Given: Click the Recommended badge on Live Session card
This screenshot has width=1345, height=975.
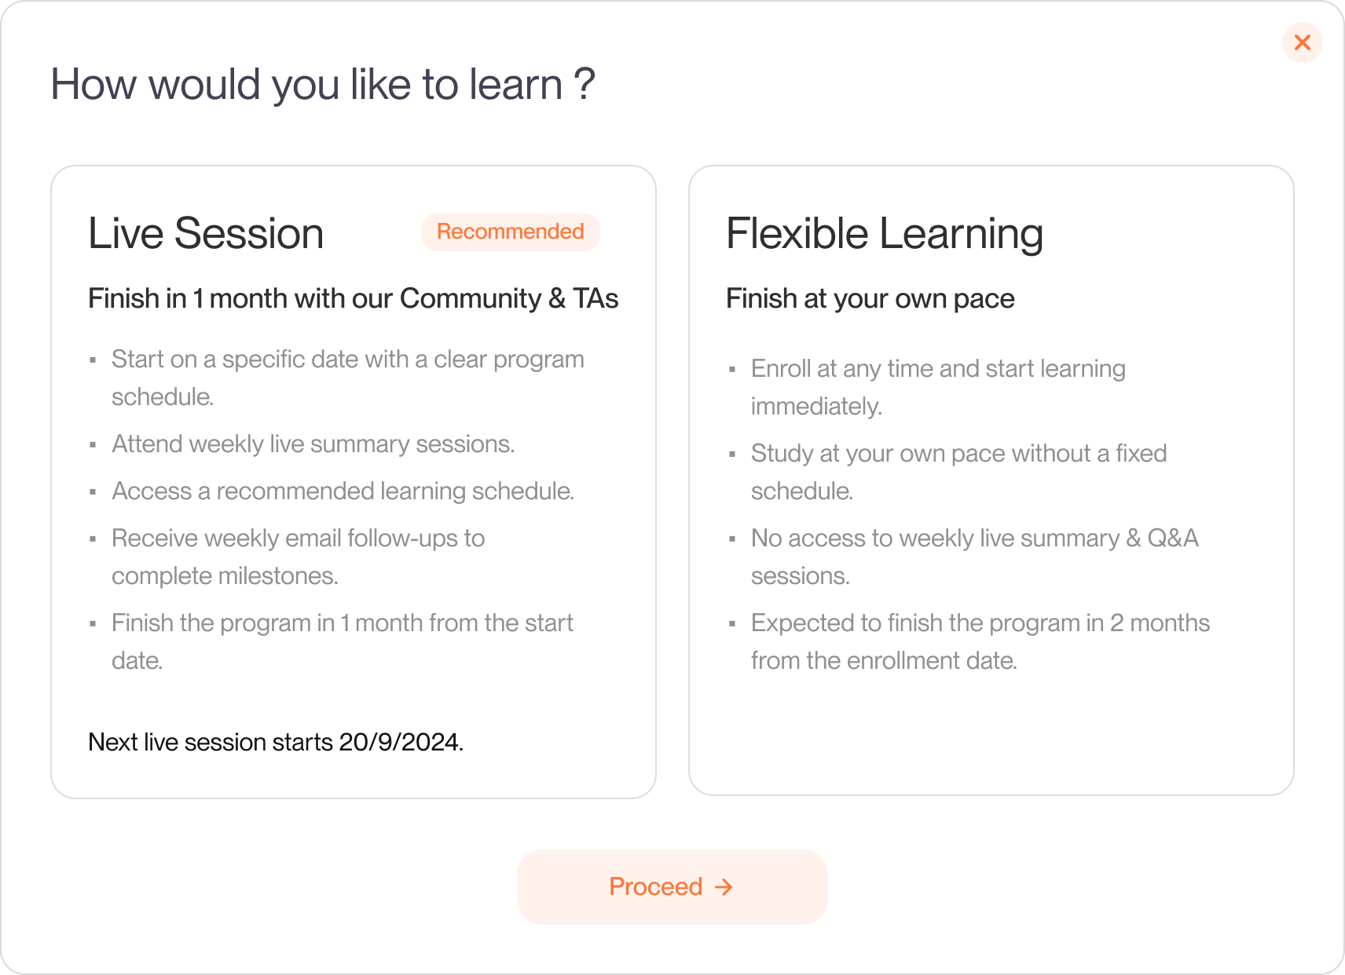Looking at the screenshot, I should [510, 232].
